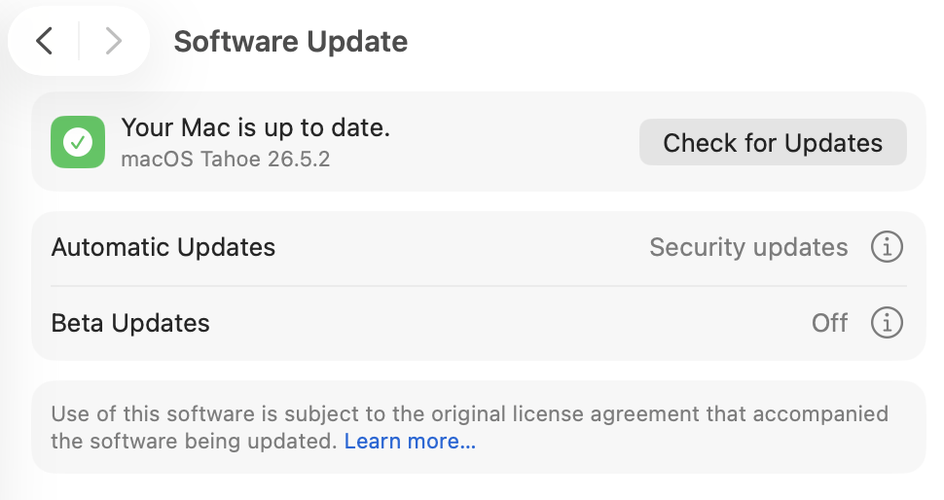
Task: Open the Beta Updates info icon
Action: 887,323
